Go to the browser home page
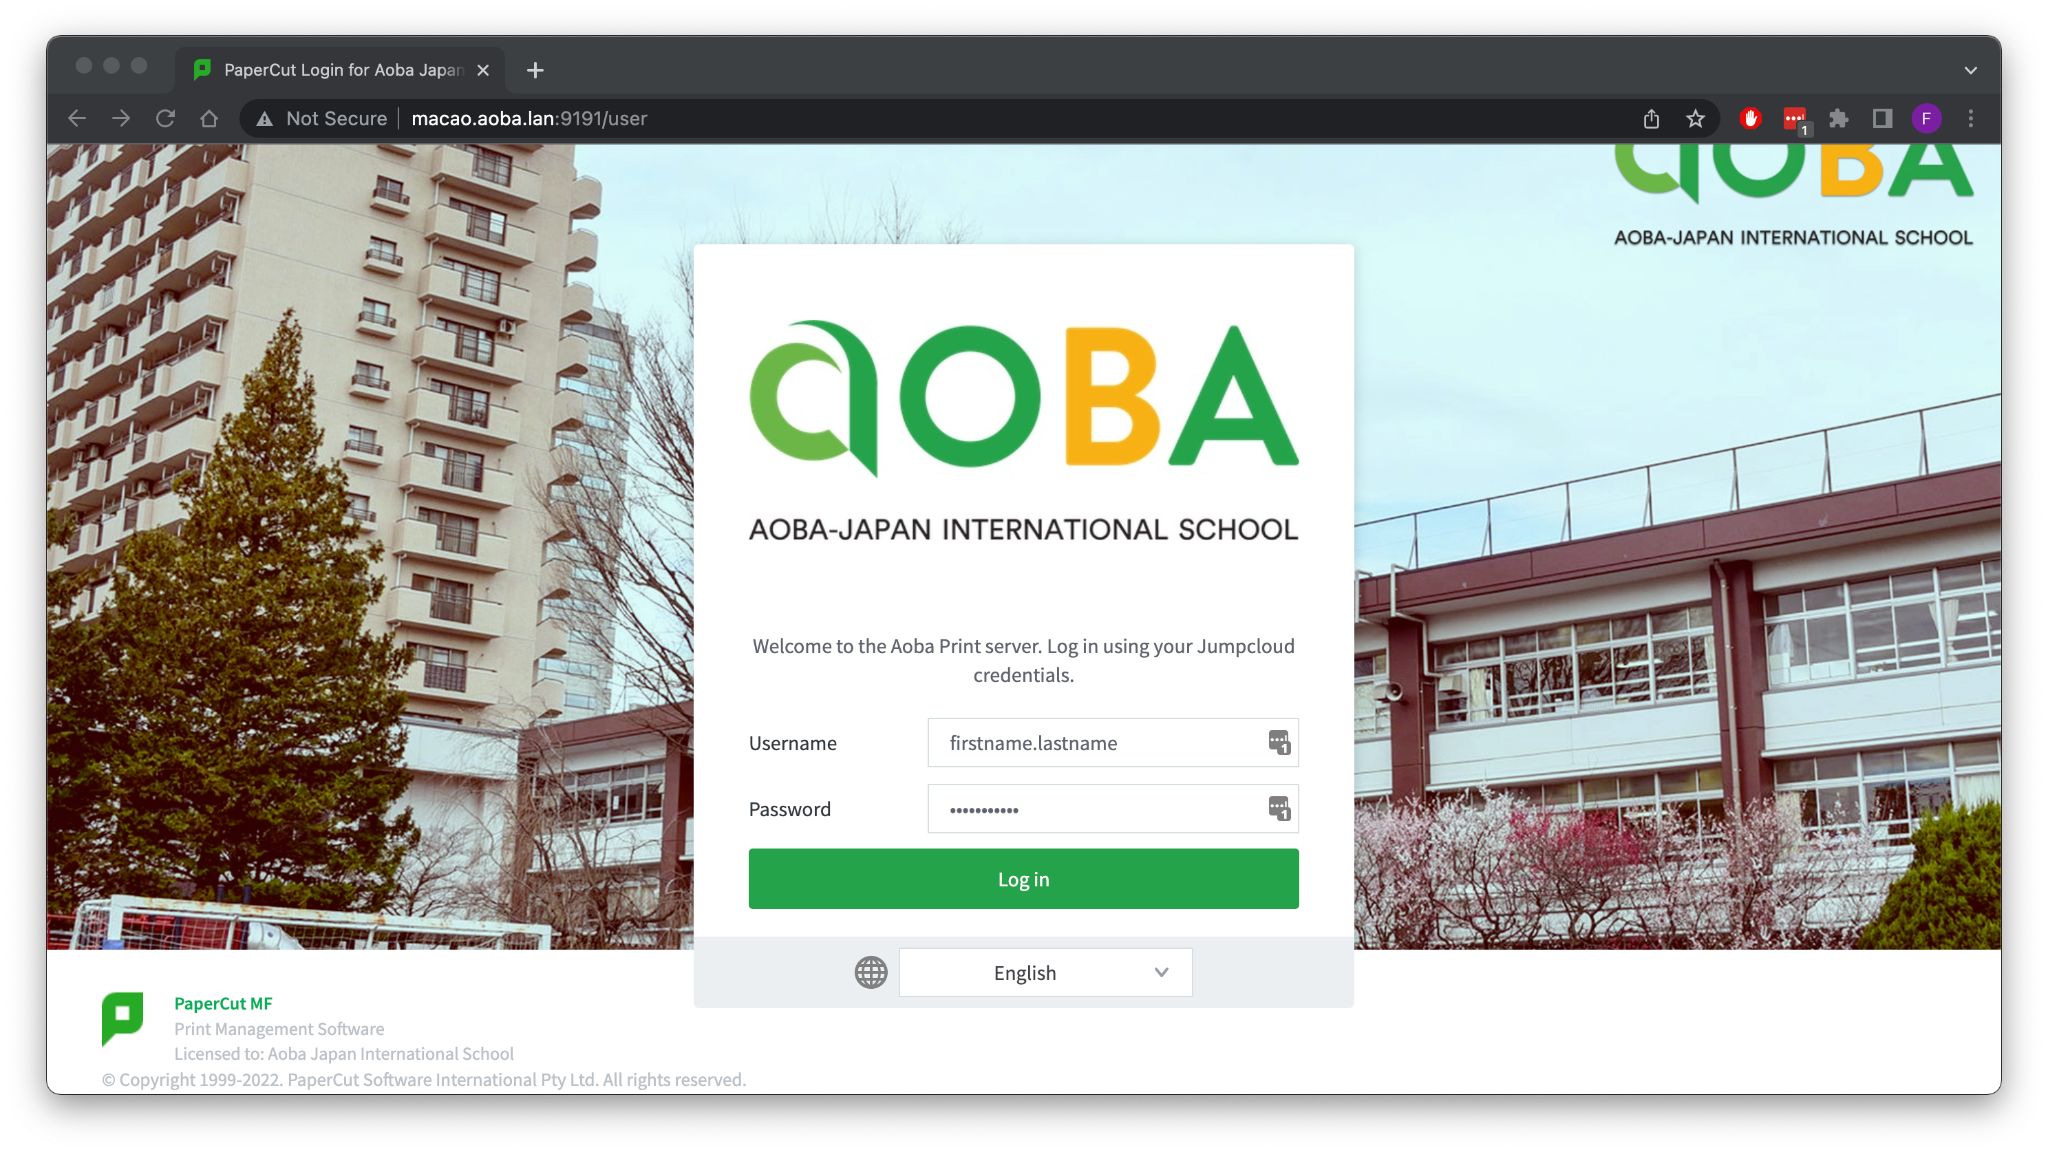Viewport: 2048px width, 1152px height. click(209, 119)
